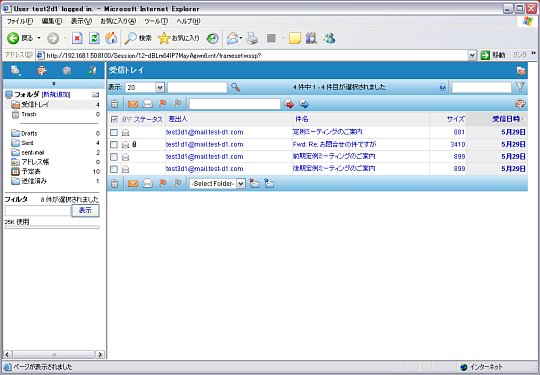Open IE Favorites (お気に入り) star button
The height and width of the screenshot is (375, 540).
point(178,38)
